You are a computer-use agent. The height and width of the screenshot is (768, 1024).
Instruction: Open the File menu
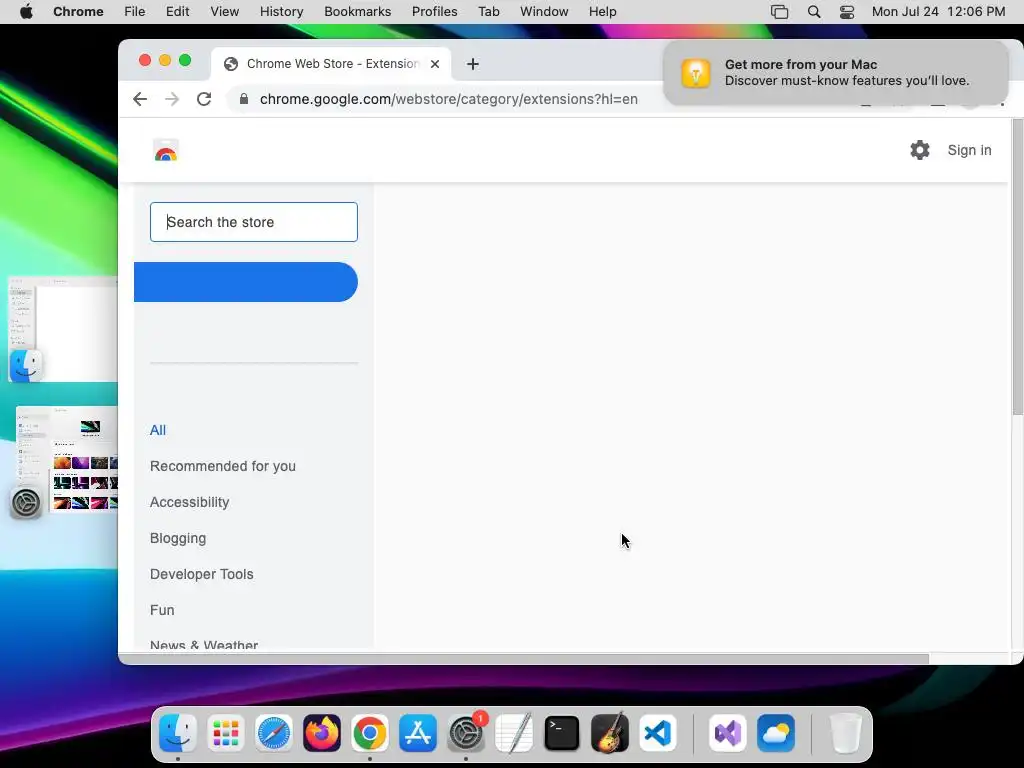tap(135, 12)
